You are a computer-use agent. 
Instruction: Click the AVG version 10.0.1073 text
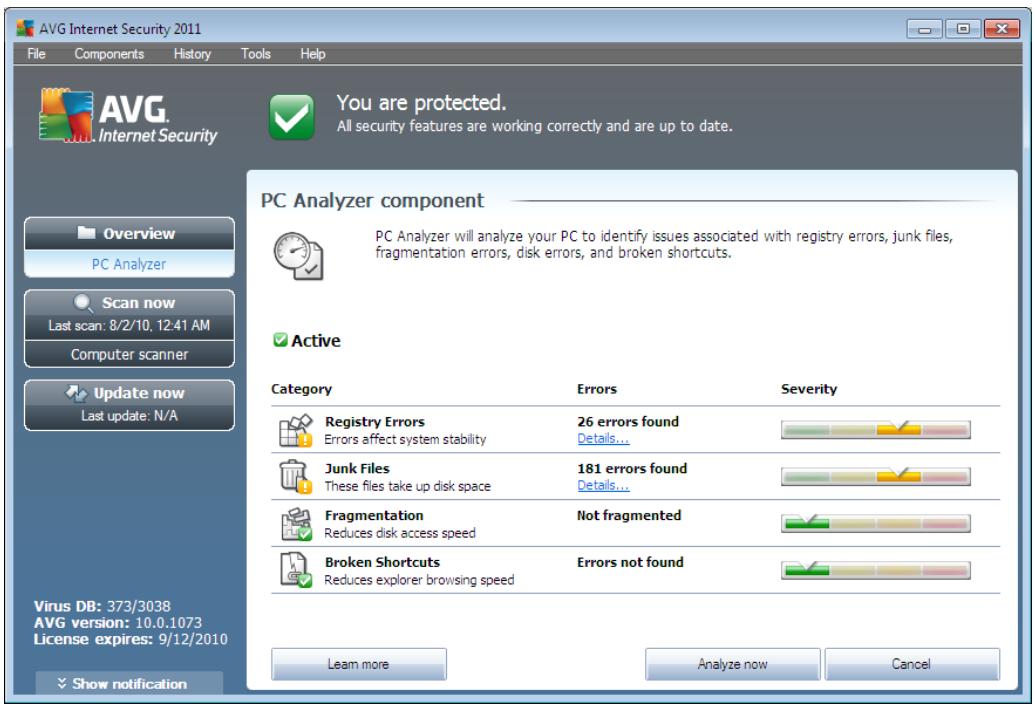[118, 623]
